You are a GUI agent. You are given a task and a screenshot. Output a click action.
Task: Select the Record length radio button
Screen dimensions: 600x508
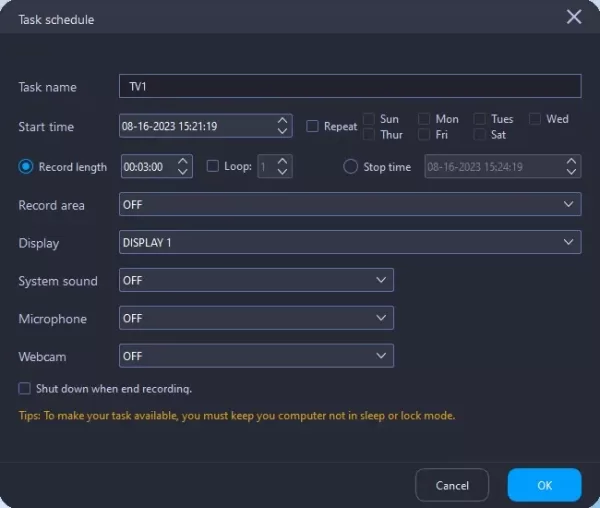click(x=26, y=167)
